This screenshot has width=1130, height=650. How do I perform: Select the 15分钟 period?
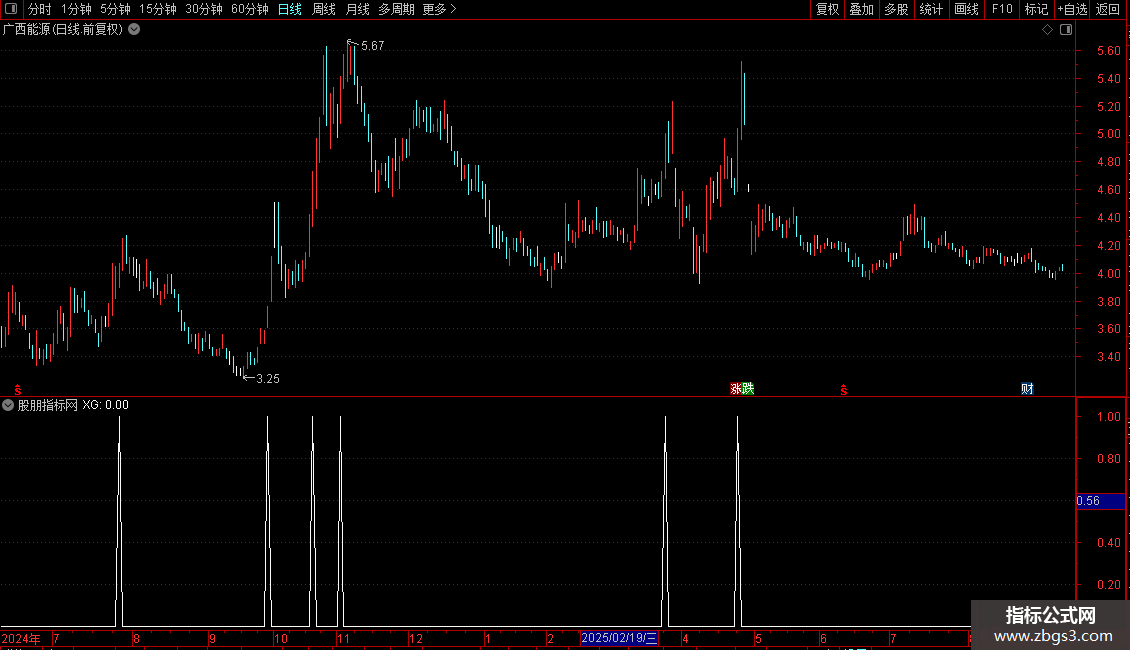pos(158,9)
